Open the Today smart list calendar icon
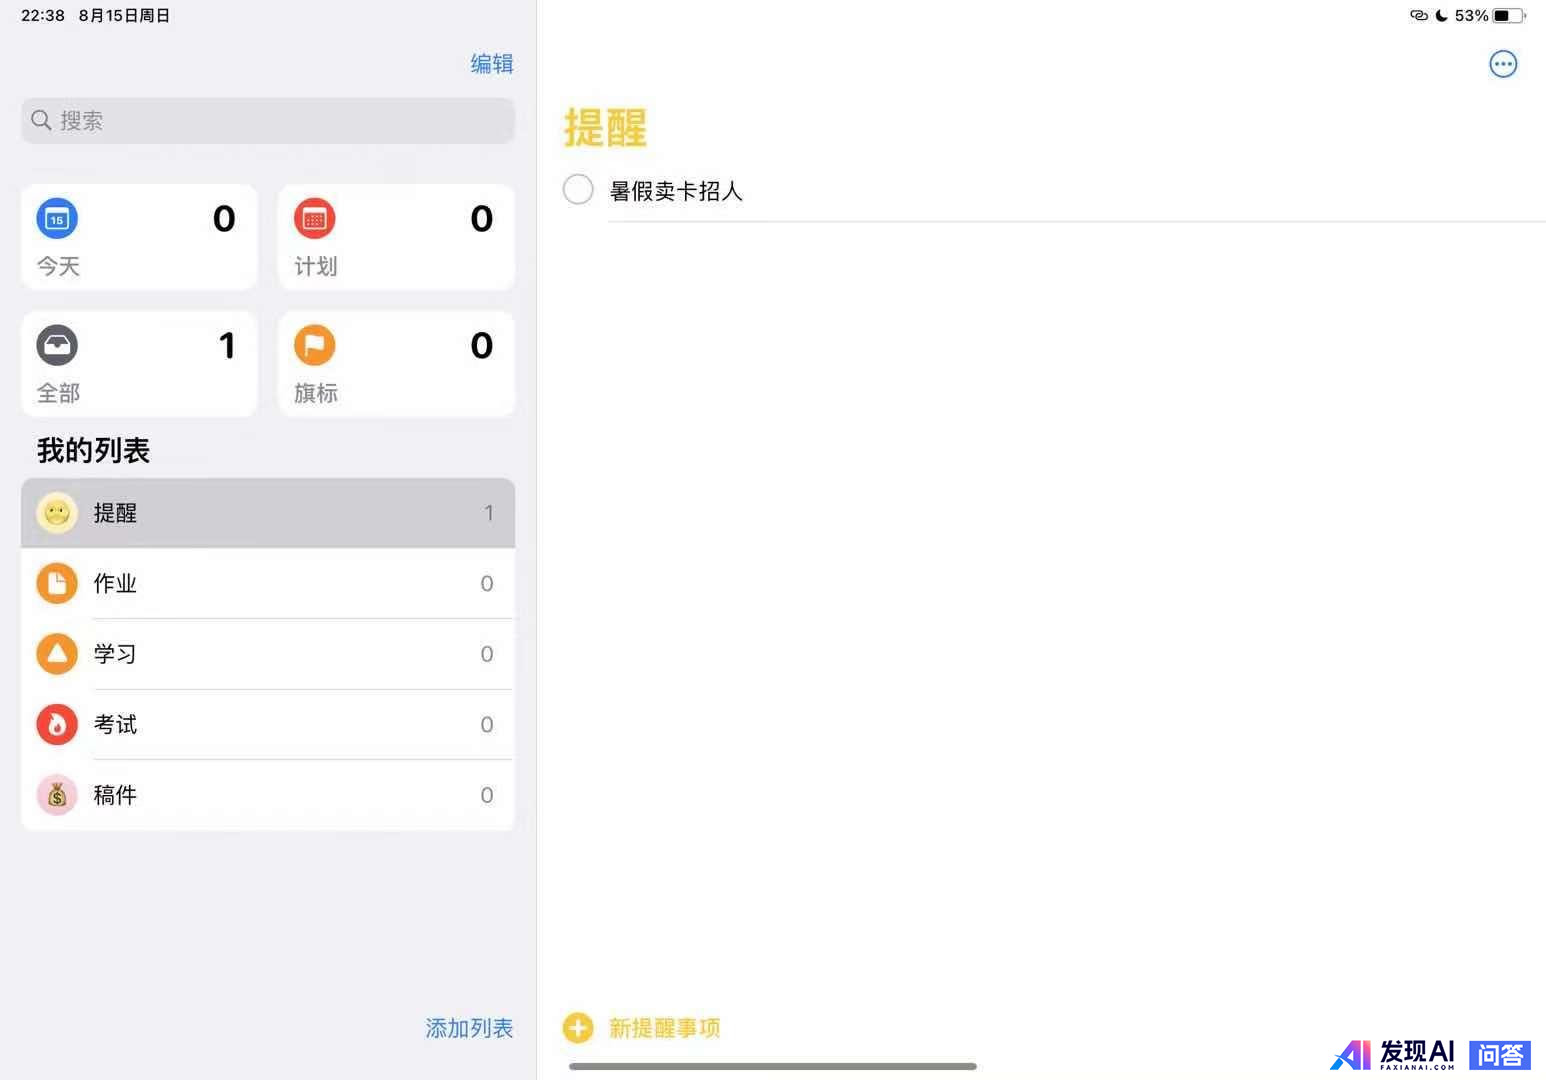The width and height of the screenshot is (1546, 1080). click(57, 219)
